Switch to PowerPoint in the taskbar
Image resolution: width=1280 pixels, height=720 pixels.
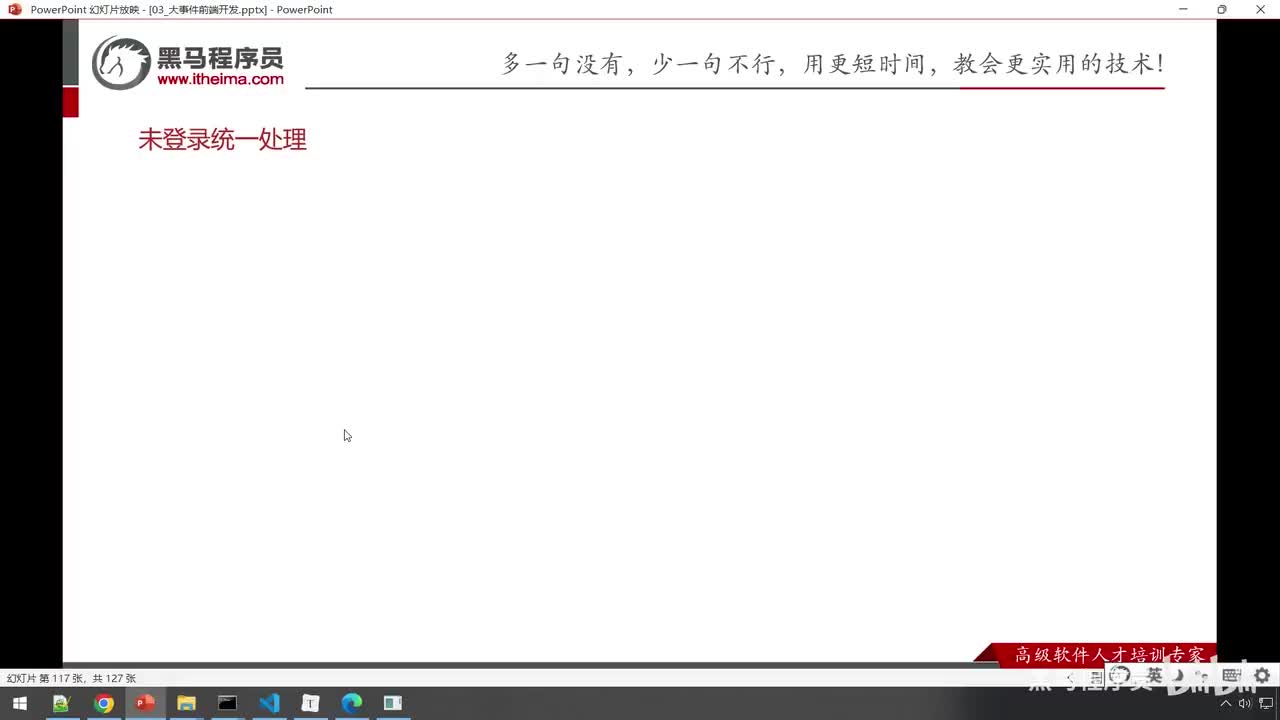pos(145,703)
